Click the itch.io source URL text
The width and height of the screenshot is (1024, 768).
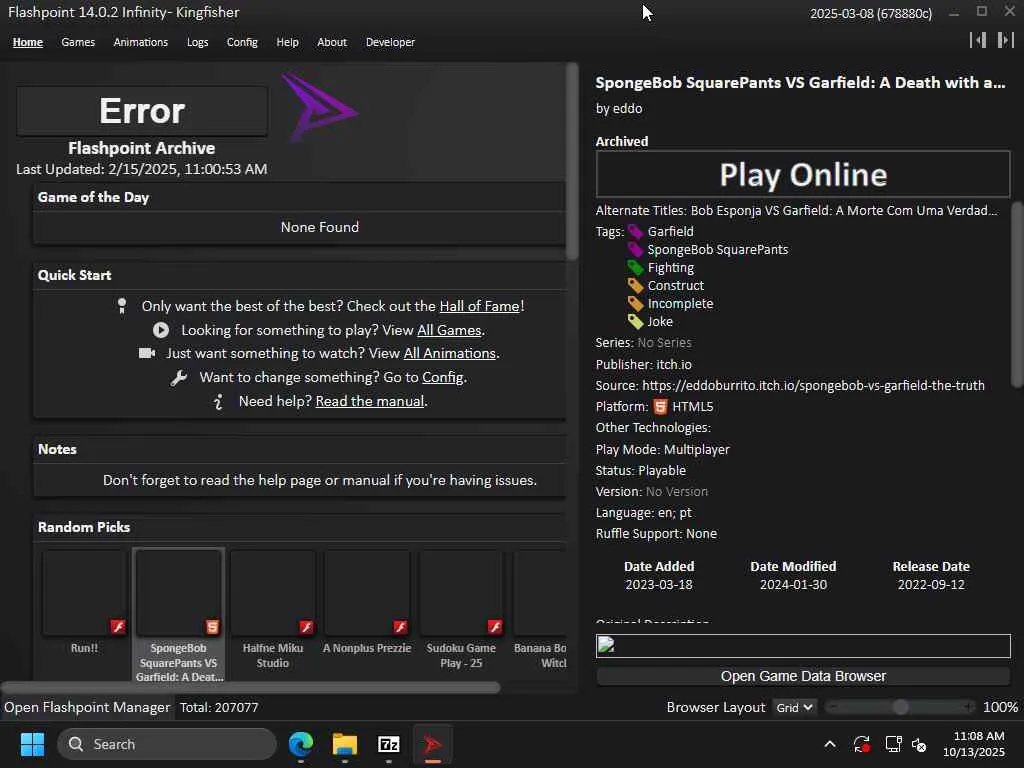813,385
